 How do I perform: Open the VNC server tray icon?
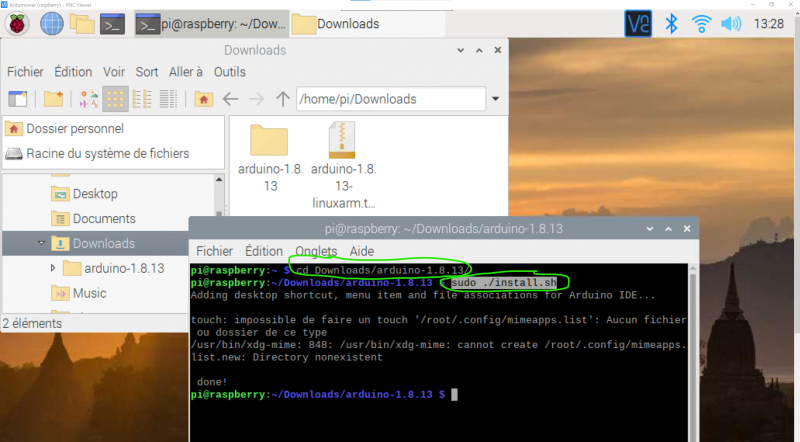tap(638, 23)
